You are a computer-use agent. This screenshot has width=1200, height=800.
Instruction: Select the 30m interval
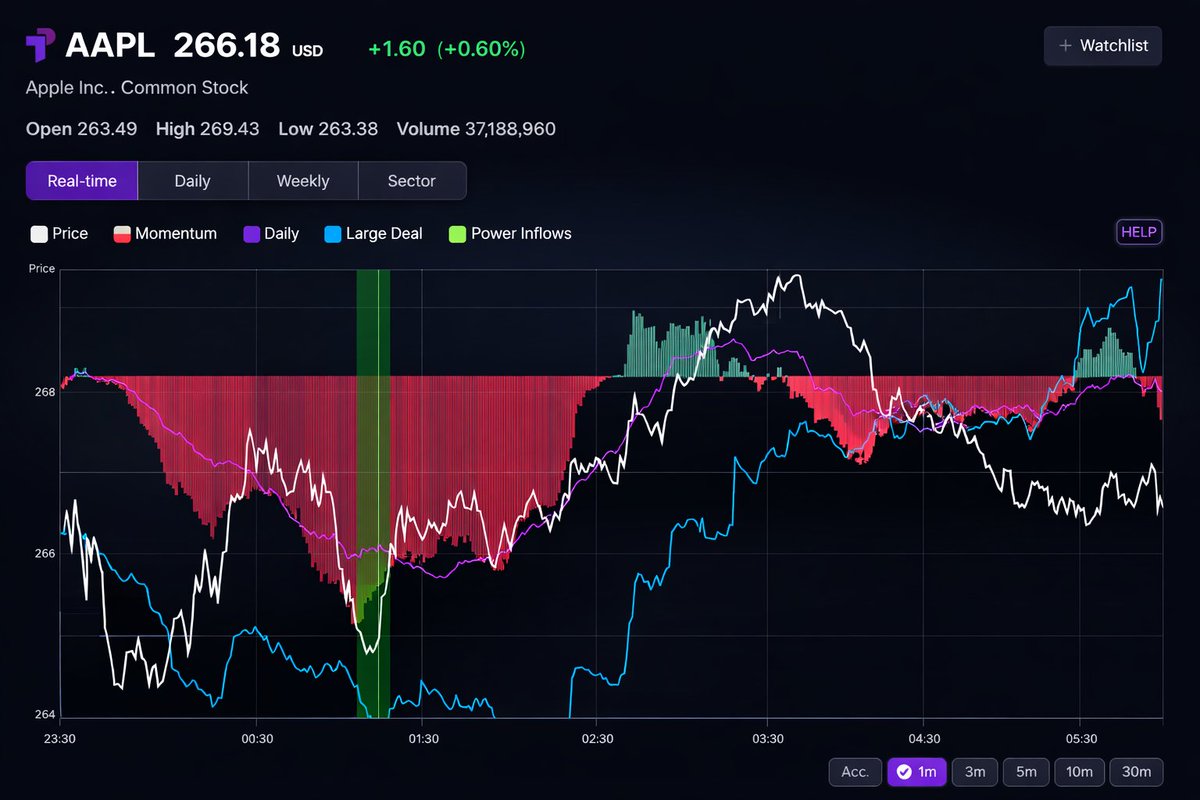pos(1136,771)
